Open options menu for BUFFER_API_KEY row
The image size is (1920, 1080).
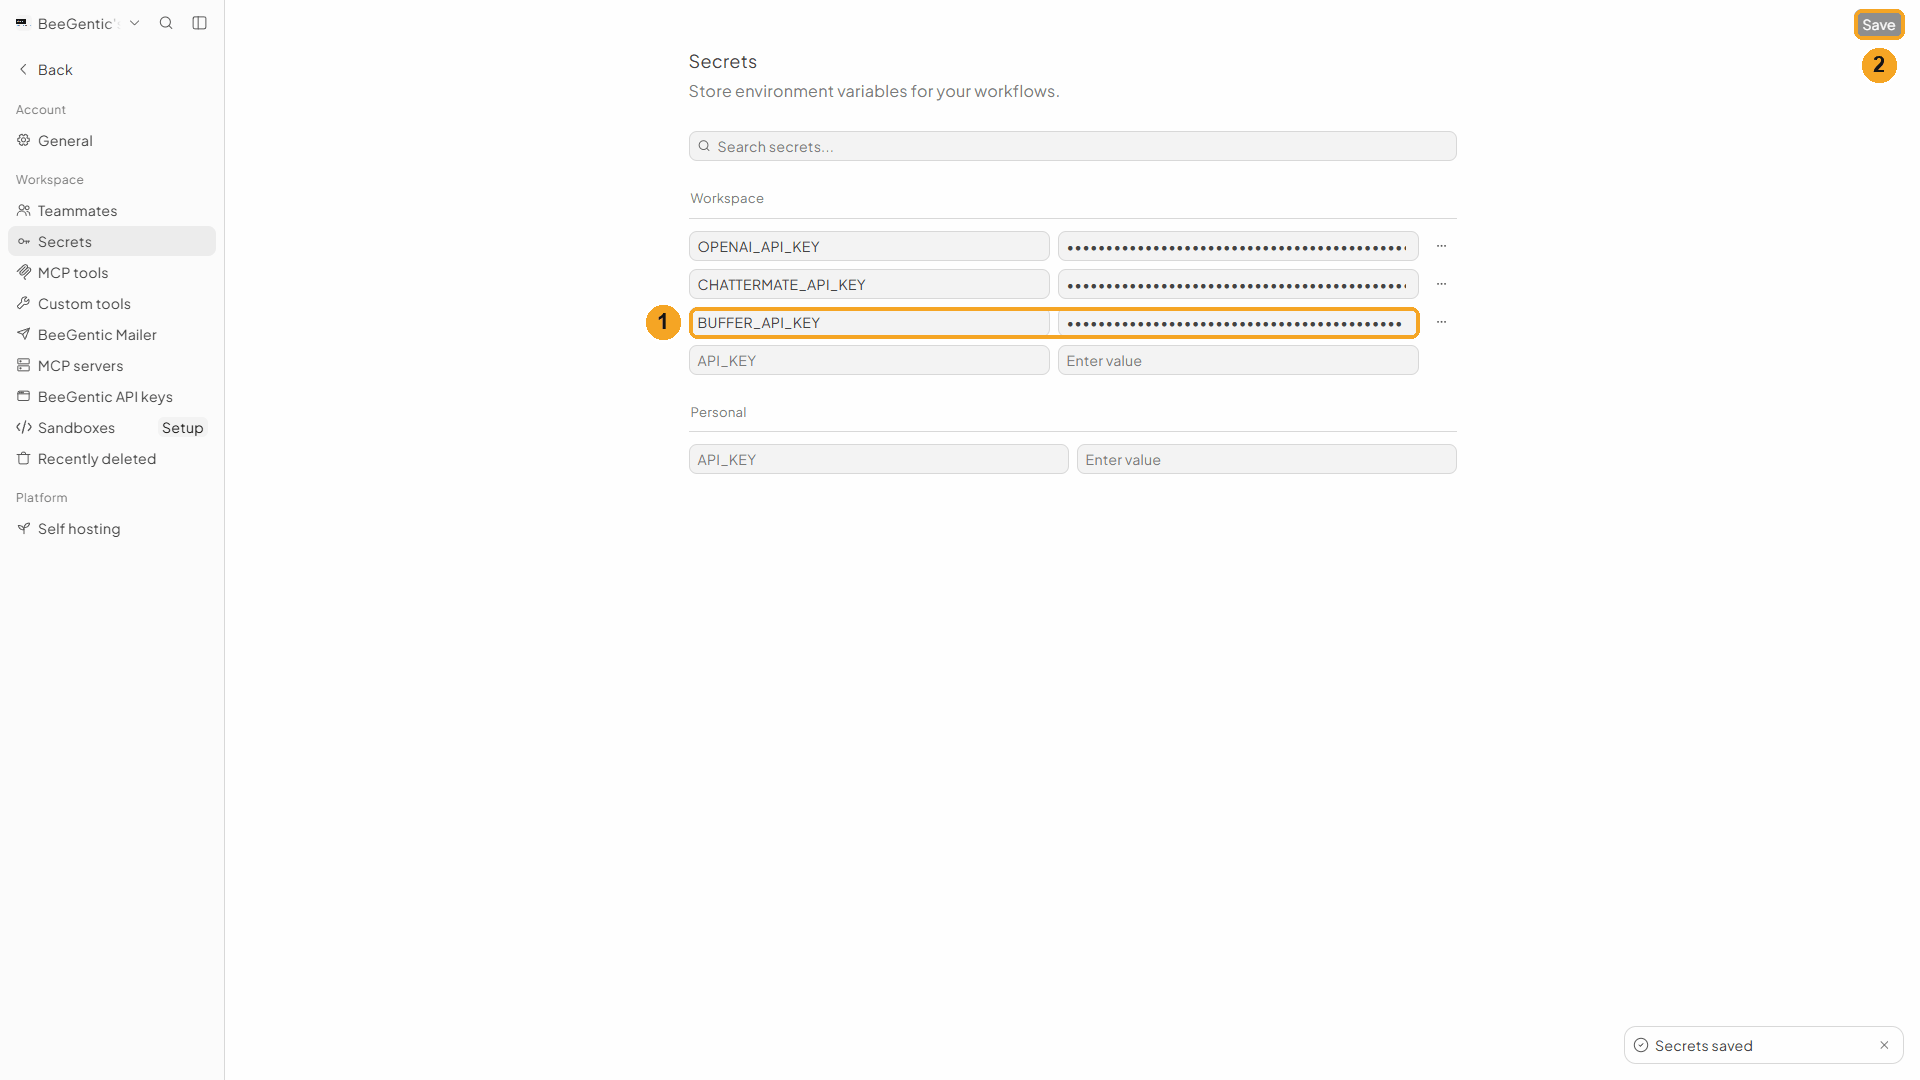1441,322
